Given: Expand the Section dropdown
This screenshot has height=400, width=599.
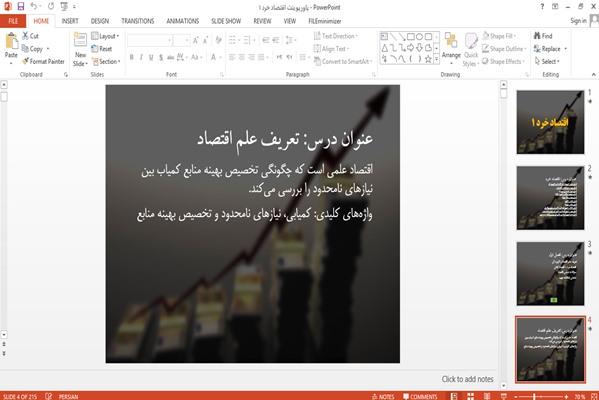Looking at the screenshot, I should (x=107, y=61).
